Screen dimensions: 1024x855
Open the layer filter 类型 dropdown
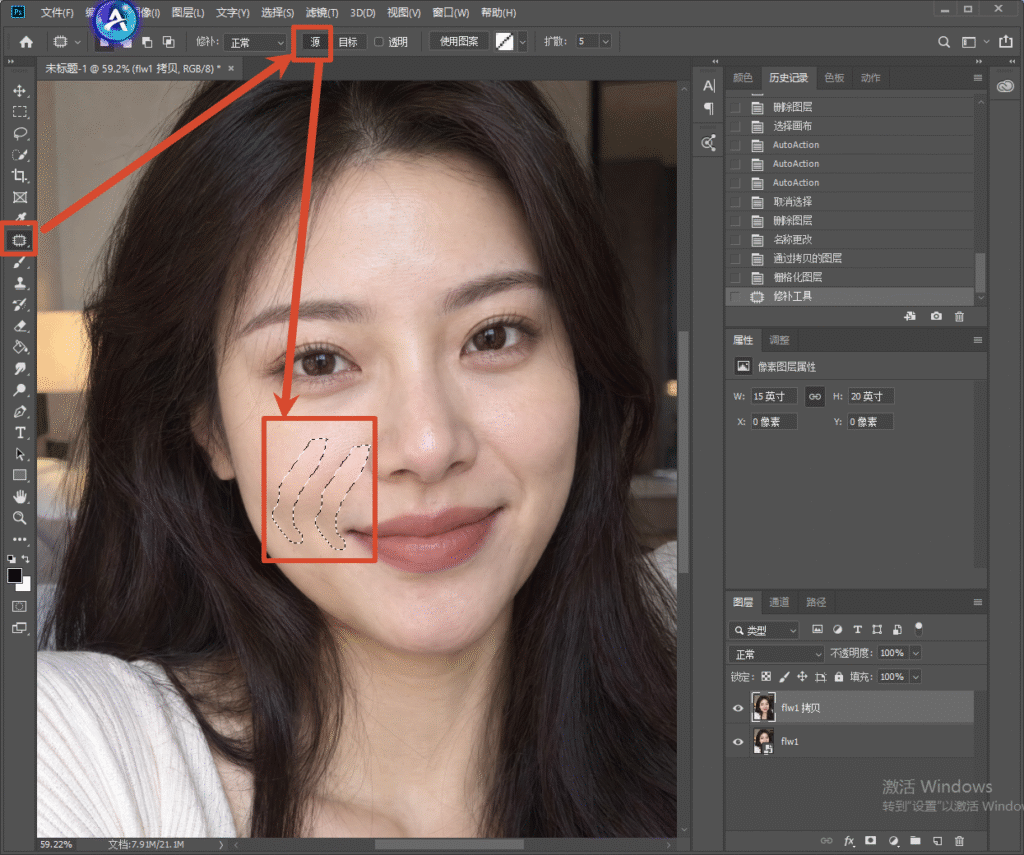763,630
